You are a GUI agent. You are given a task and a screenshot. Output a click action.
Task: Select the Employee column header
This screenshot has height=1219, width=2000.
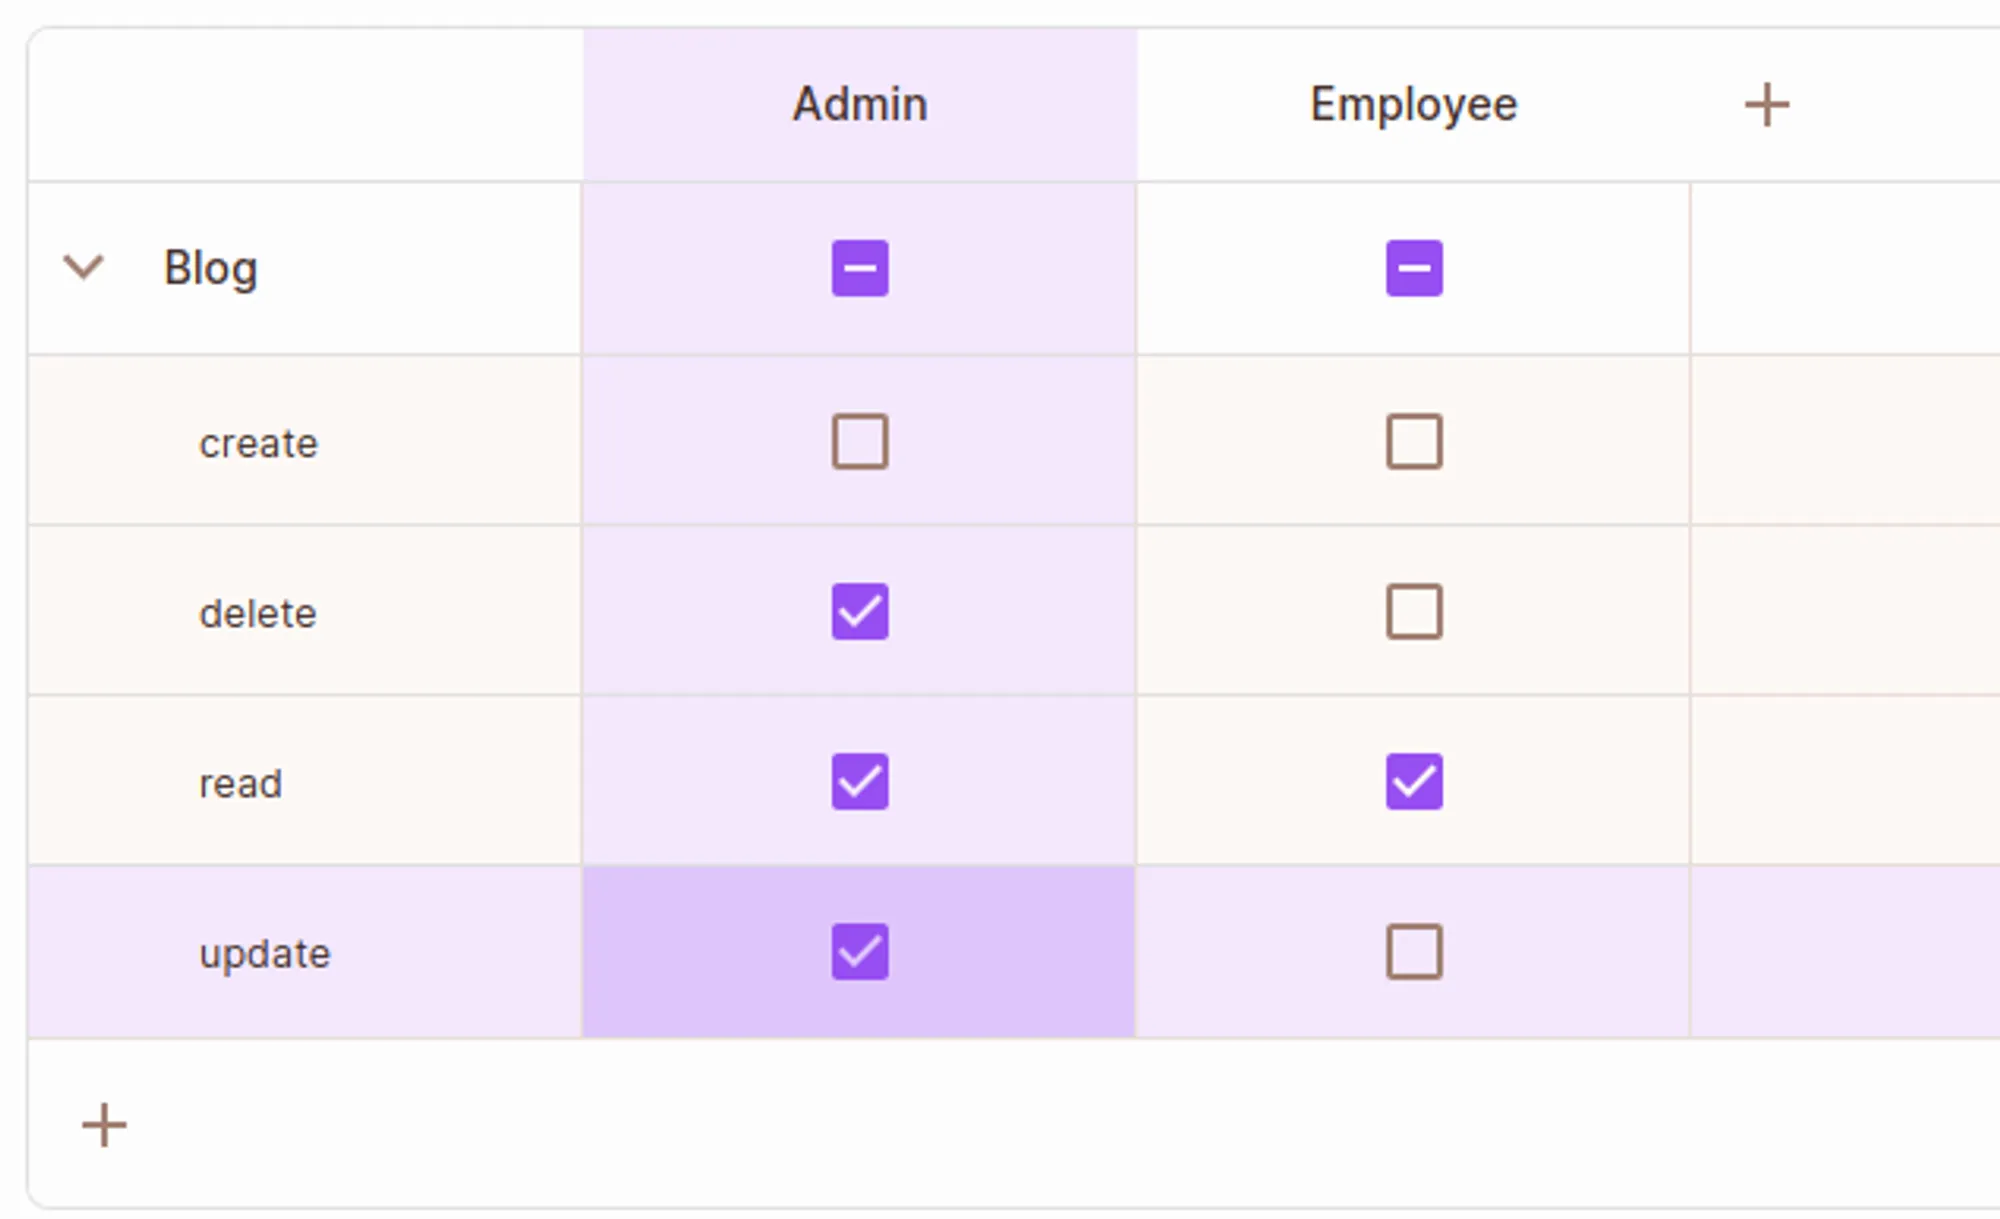[x=1413, y=105]
